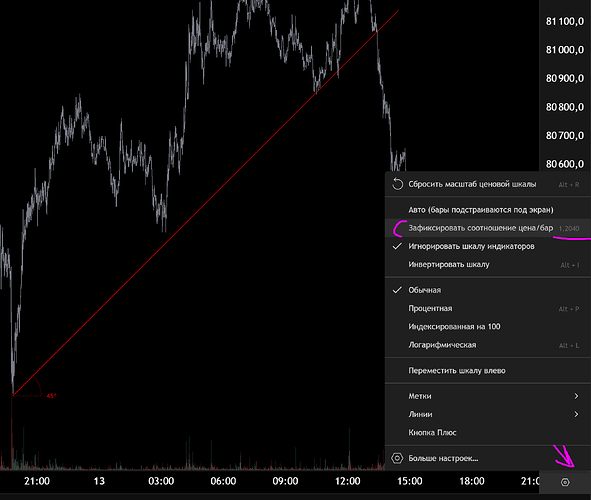Viewport: 591px width, 500px height.
Task: Click the 81 000,0 price axis label
Action: click(x=565, y=50)
